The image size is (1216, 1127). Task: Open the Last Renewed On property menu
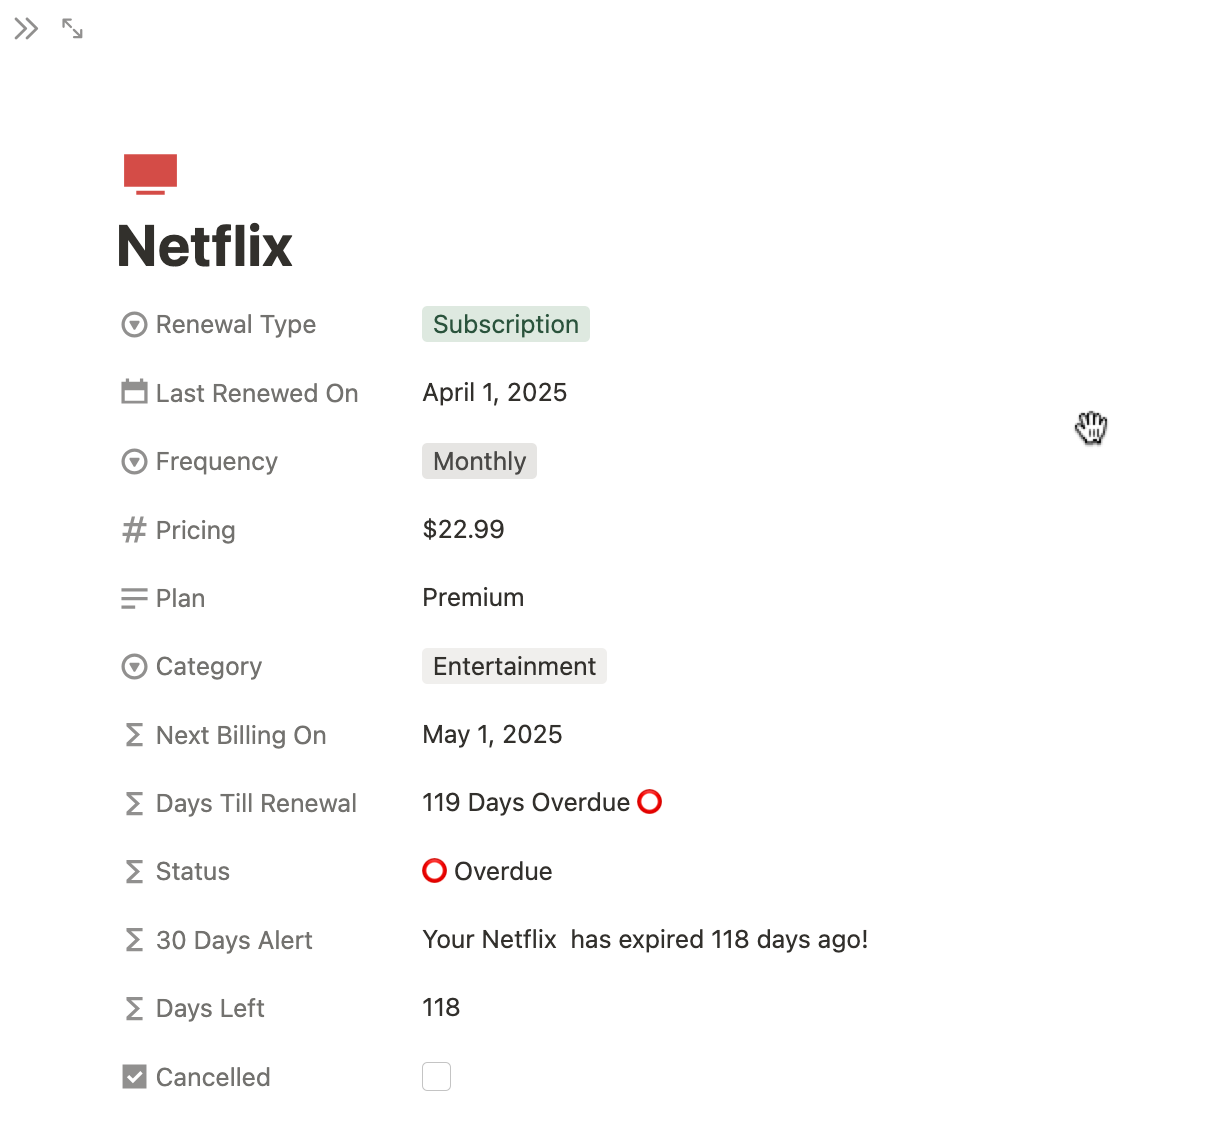tap(257, 393)
